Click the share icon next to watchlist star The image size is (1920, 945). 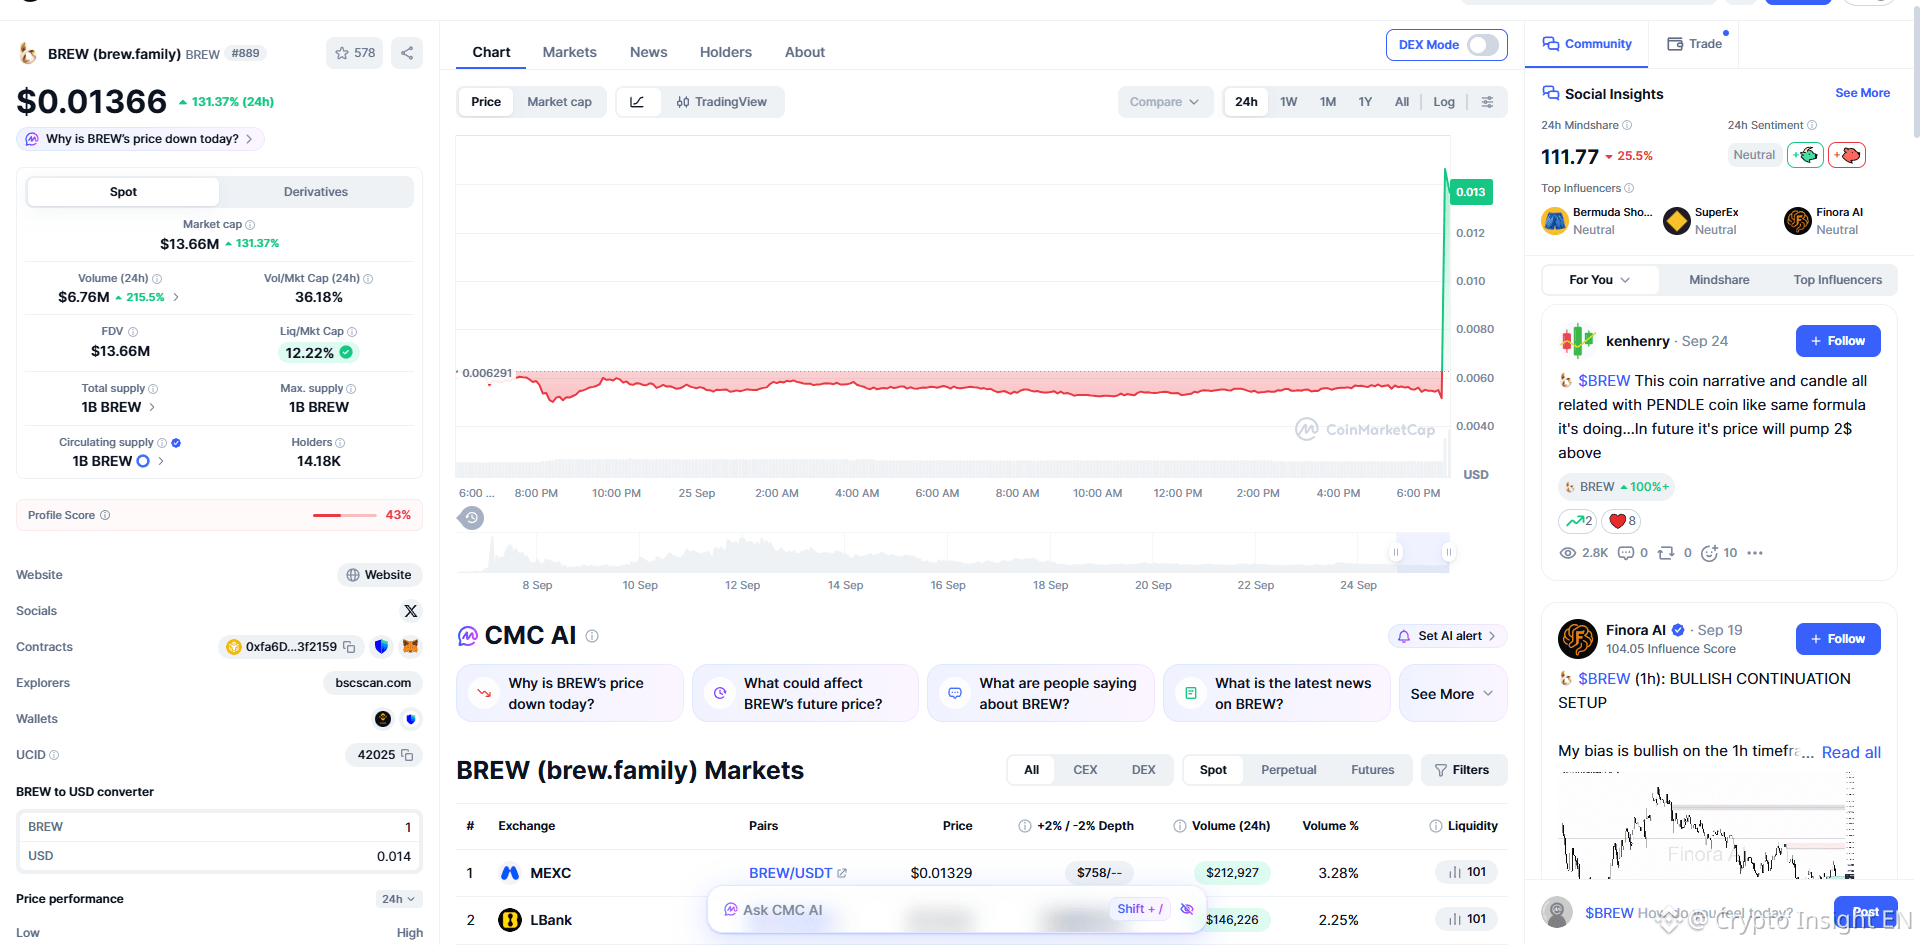tap(407, 53)
